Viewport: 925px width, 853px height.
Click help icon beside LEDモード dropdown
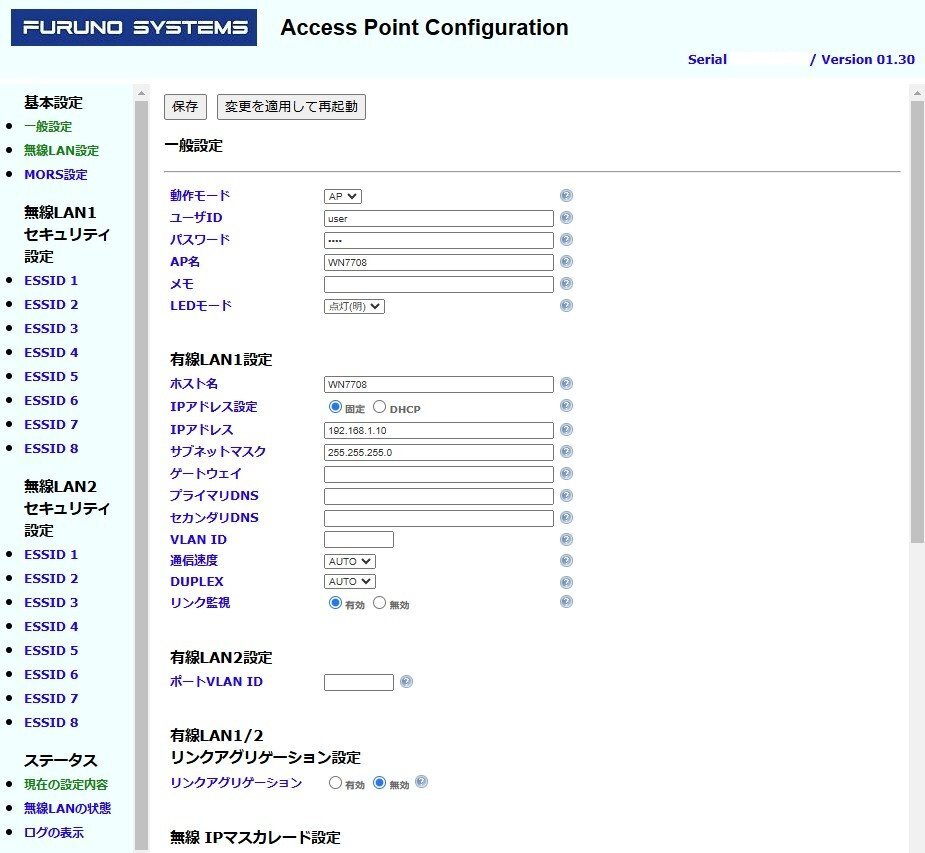tap(566, 306)
